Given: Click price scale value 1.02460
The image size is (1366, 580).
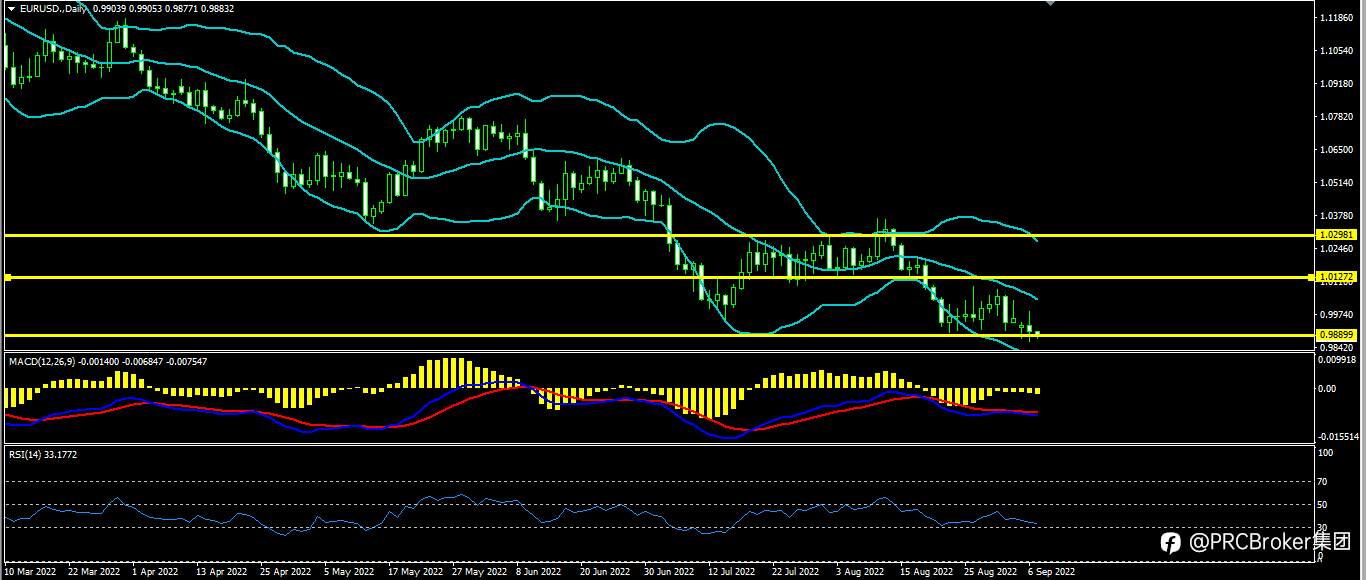Looking at the screenshot, I should tap(1336, 248).
